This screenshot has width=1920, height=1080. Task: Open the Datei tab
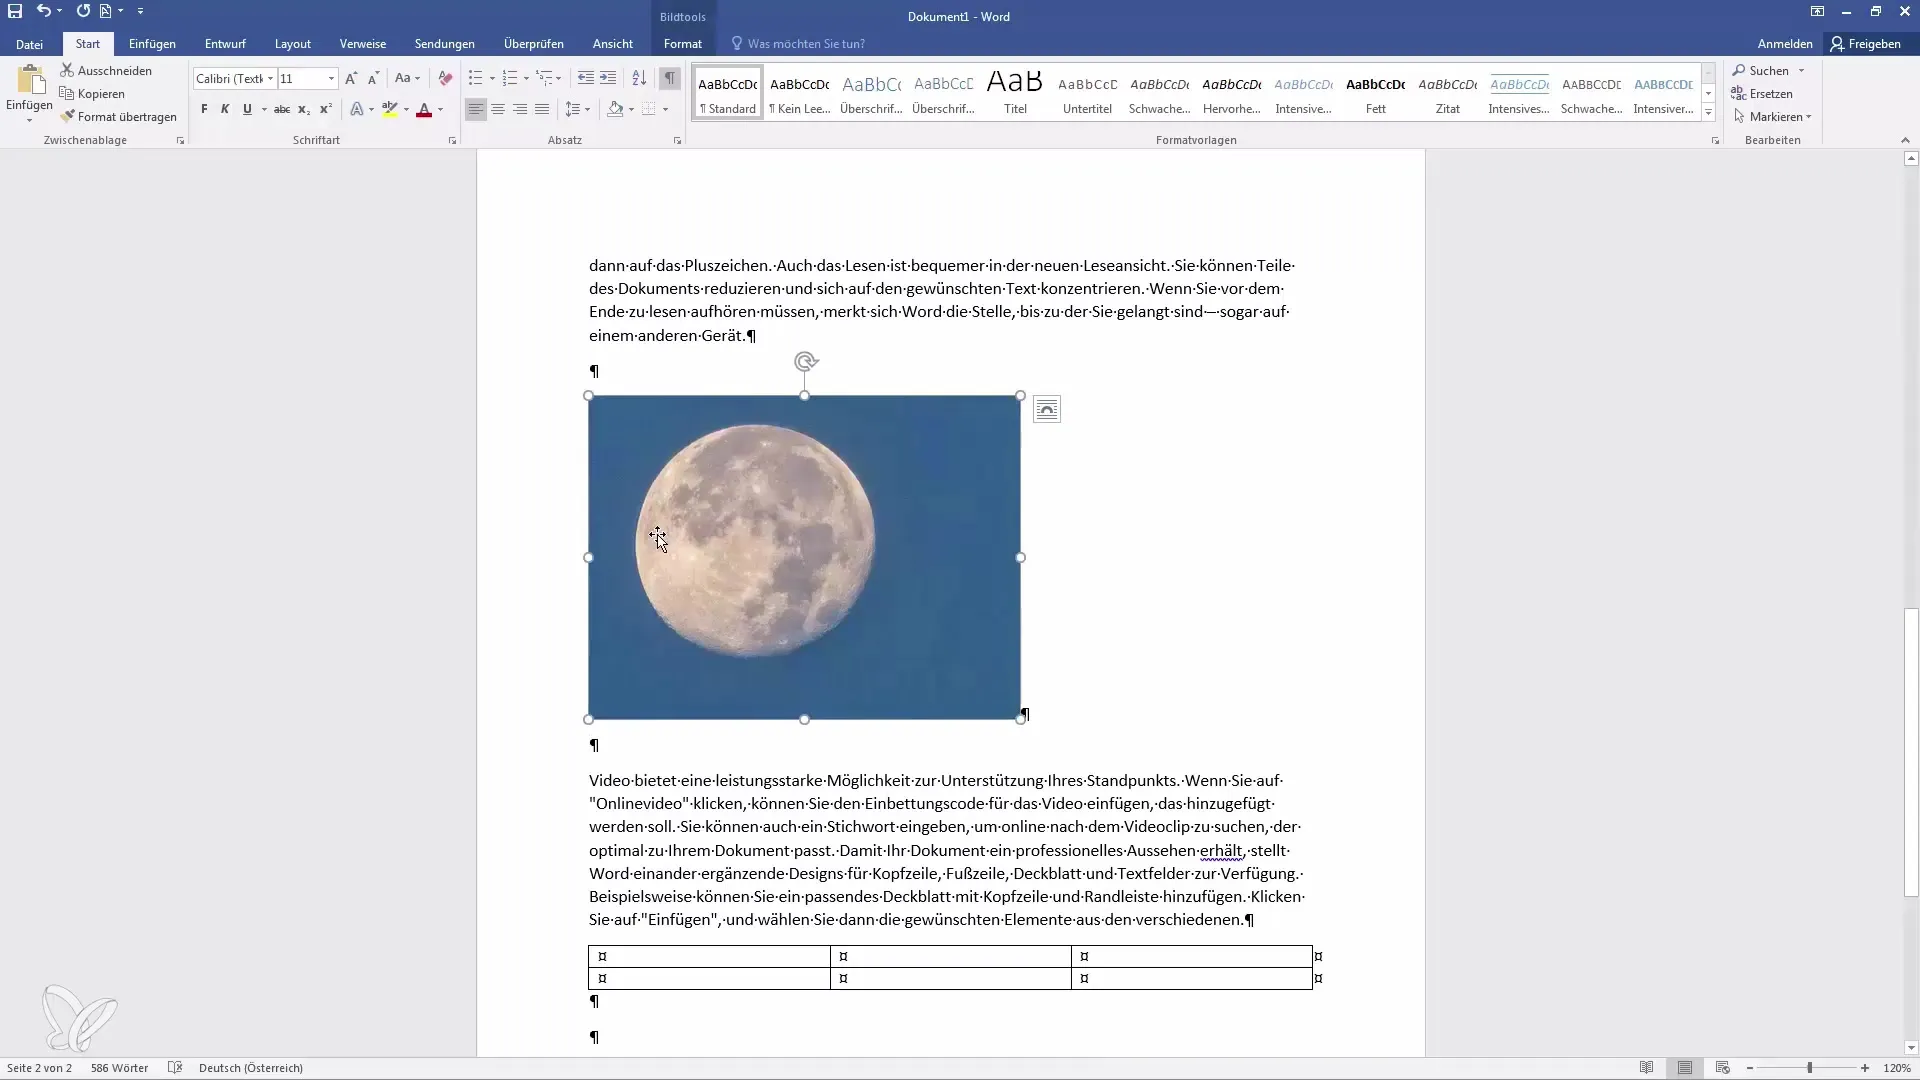(x=29, y=44)
